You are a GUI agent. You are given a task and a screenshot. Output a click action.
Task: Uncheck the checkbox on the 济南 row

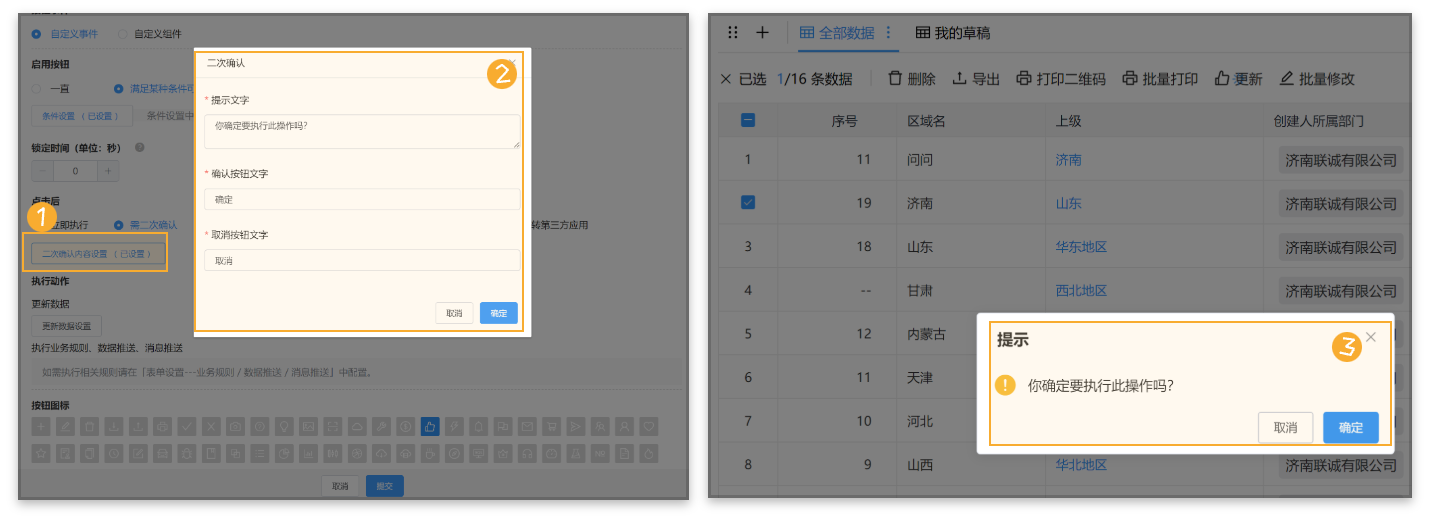(748, 202)
